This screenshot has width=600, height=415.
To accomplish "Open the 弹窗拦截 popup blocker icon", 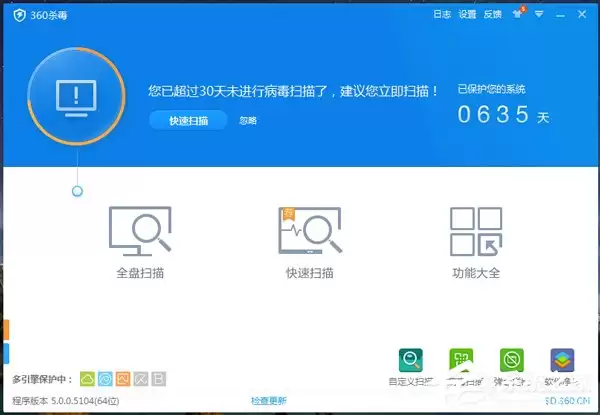I will (x=511, y=361).
